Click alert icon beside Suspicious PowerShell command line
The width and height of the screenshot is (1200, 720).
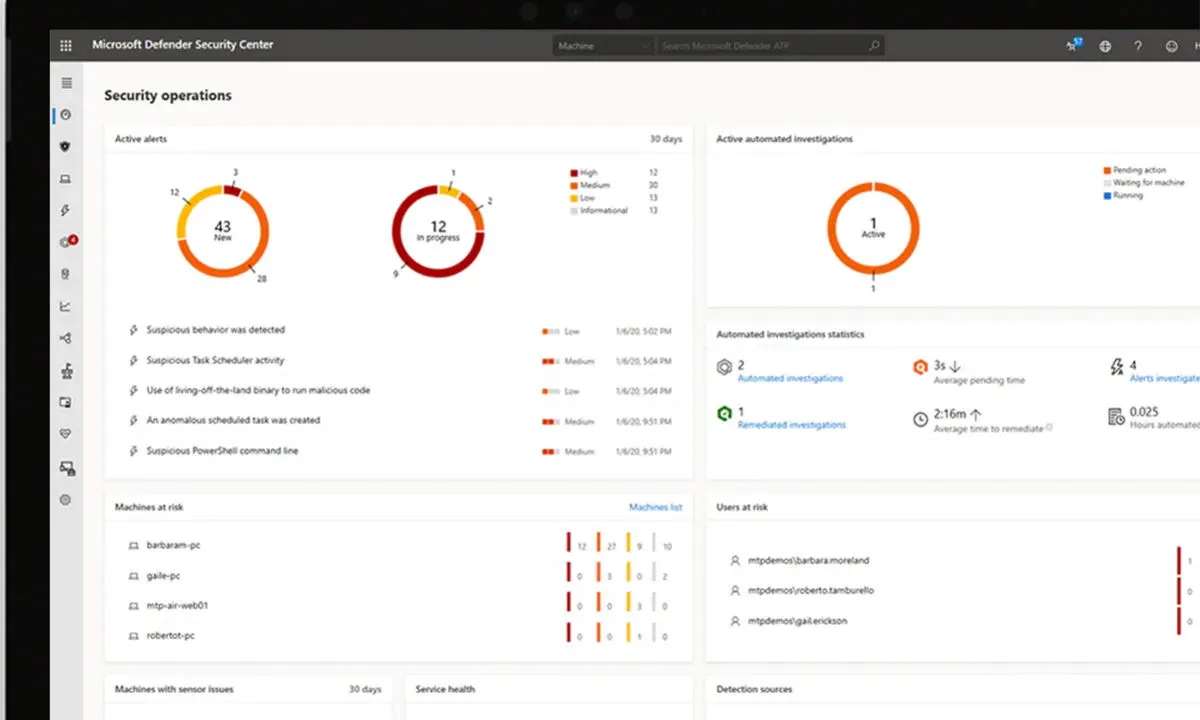coord(133,451)
